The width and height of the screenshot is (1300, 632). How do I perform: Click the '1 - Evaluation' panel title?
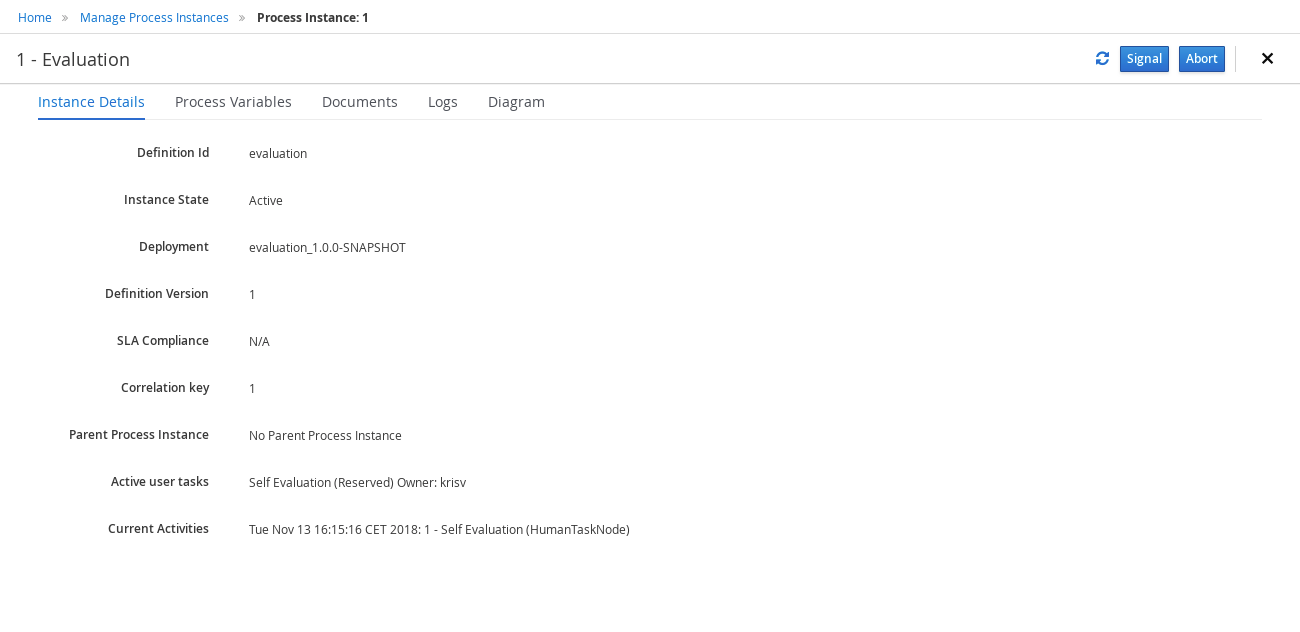tap(73, 60)
